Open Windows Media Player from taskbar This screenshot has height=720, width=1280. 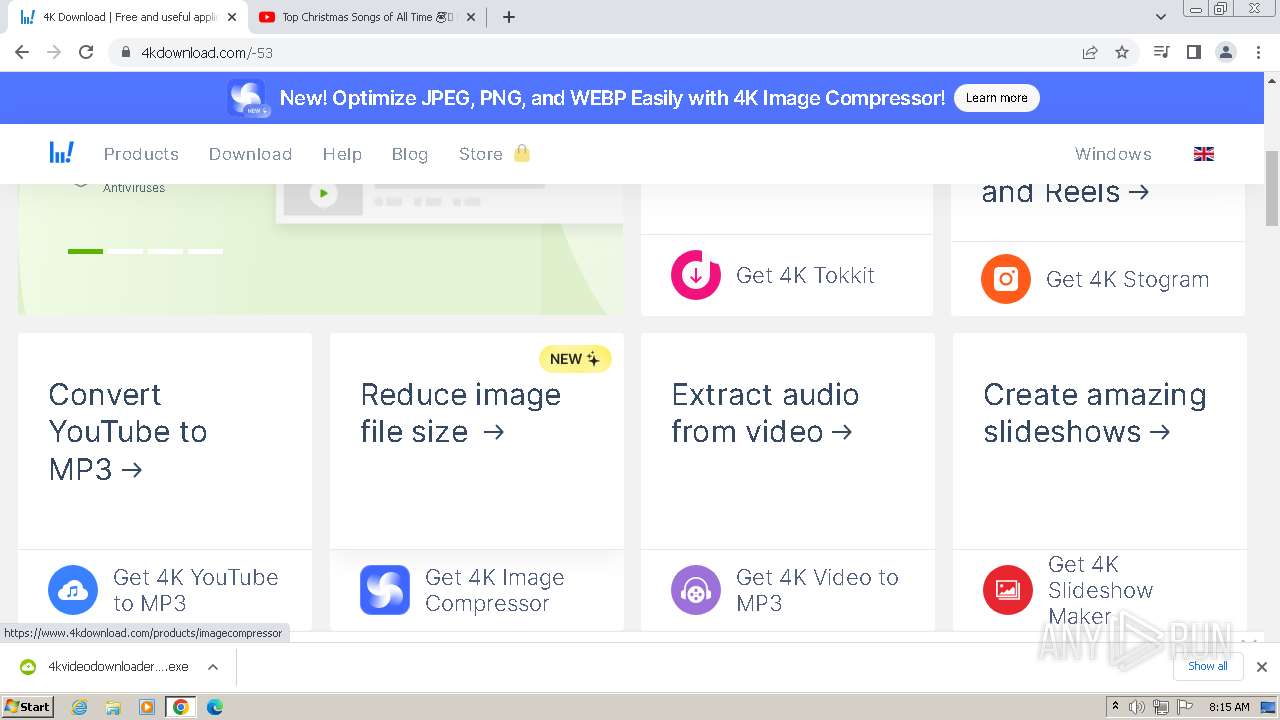click(x=147, y=707)
